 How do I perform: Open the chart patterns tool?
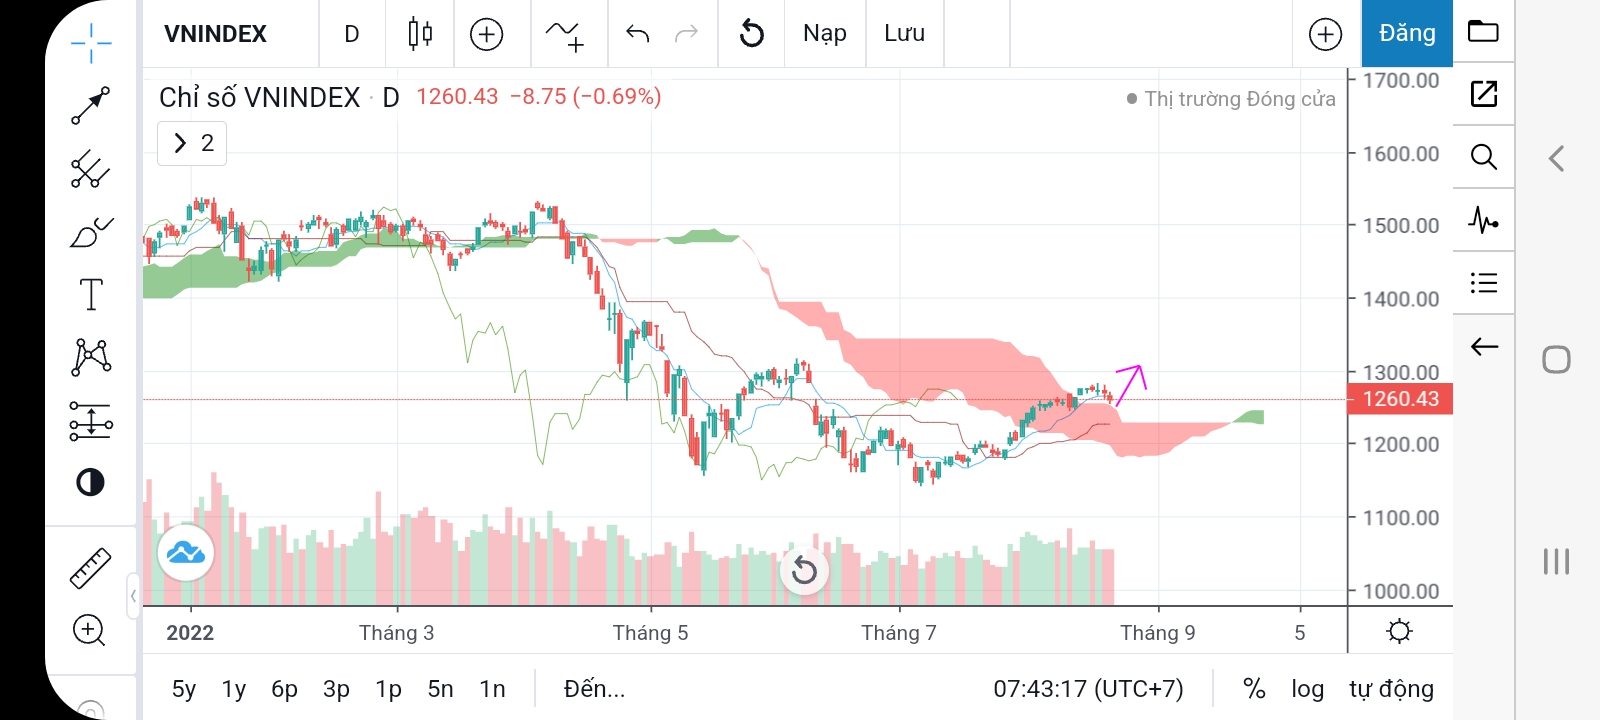point(91,357)
